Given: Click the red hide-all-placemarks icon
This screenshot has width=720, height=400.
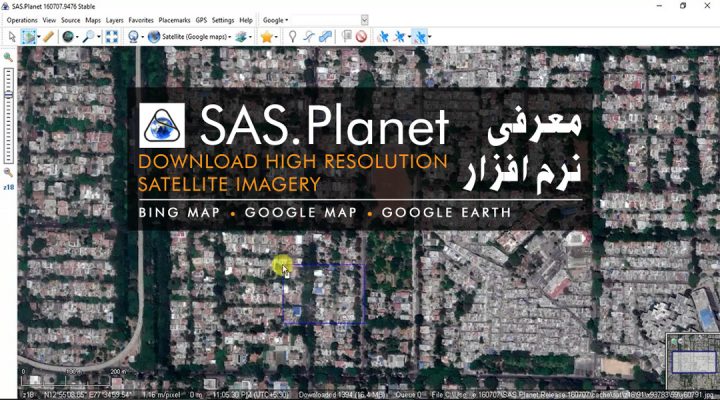Looking at the screenshot, I should 361,37.
